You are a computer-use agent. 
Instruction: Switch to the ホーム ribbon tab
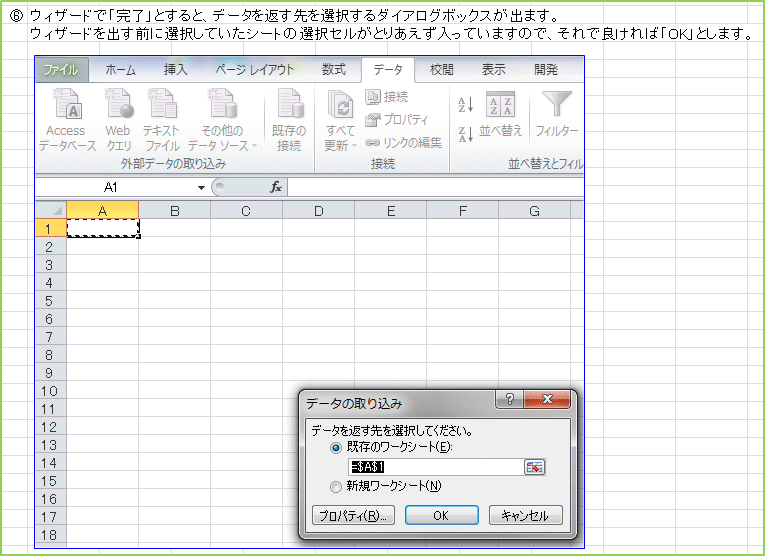pyautogui.click(x=121, y=70)
